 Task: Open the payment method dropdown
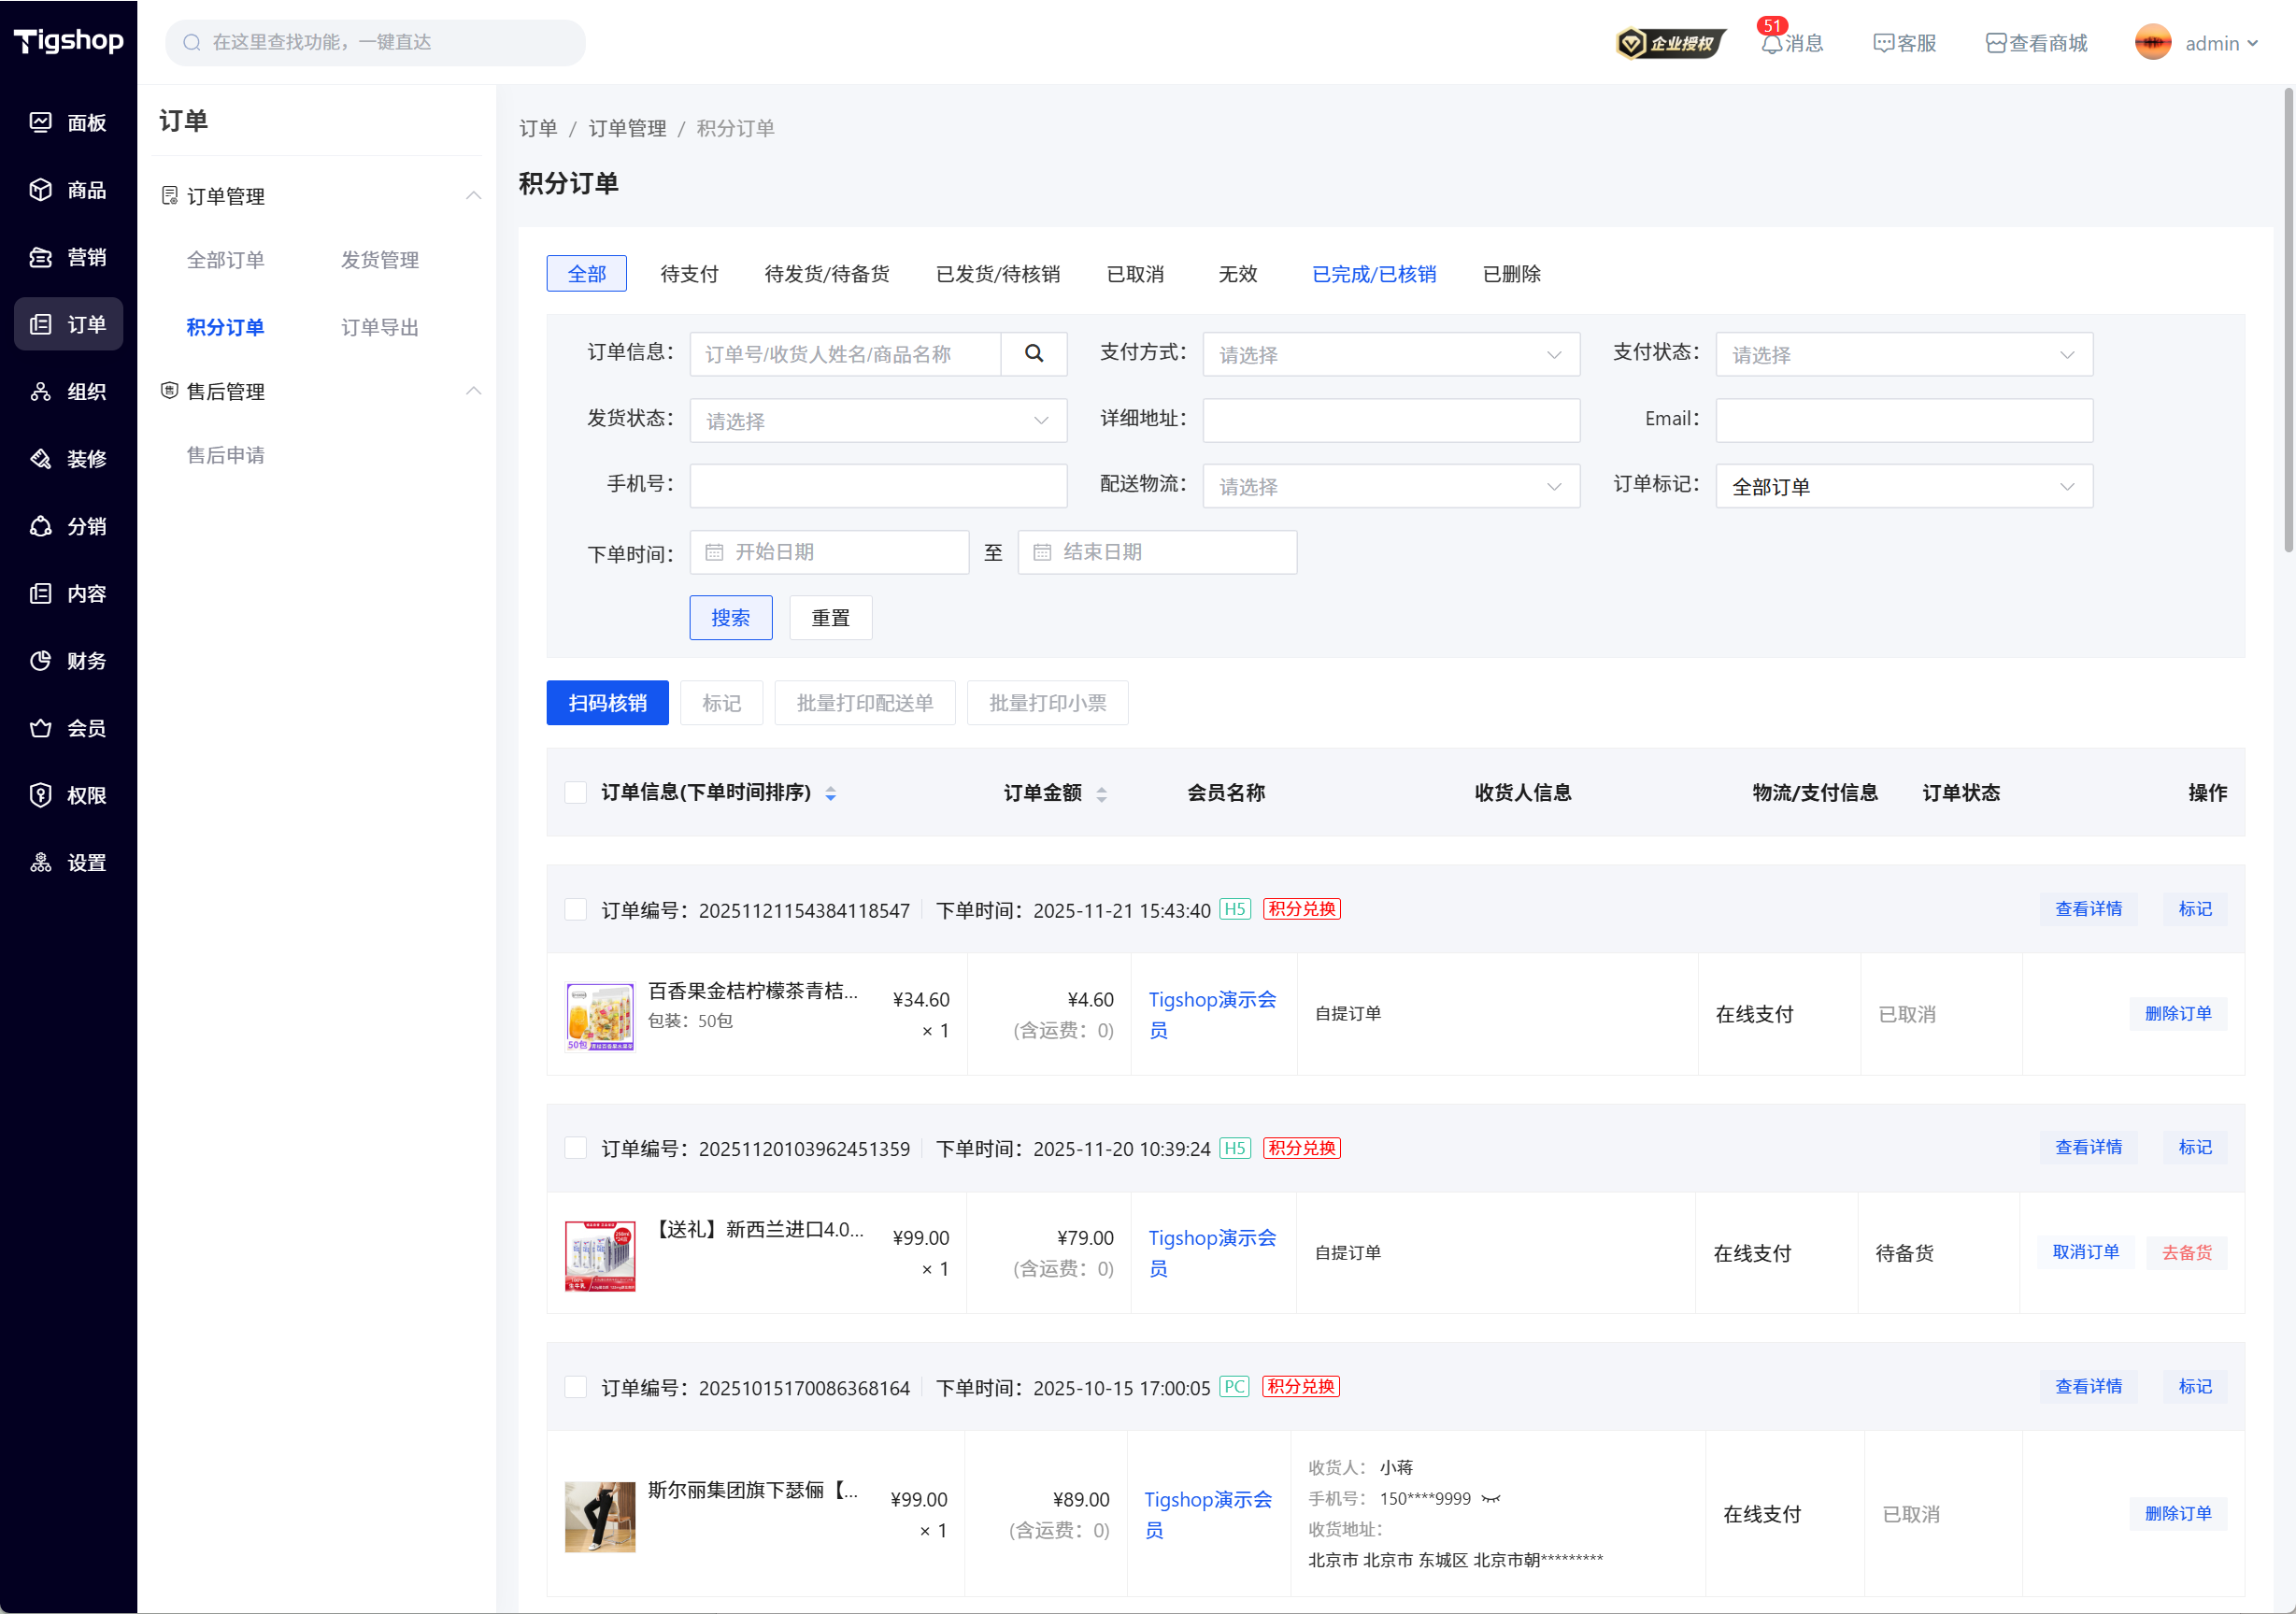tap(1390, 355)
